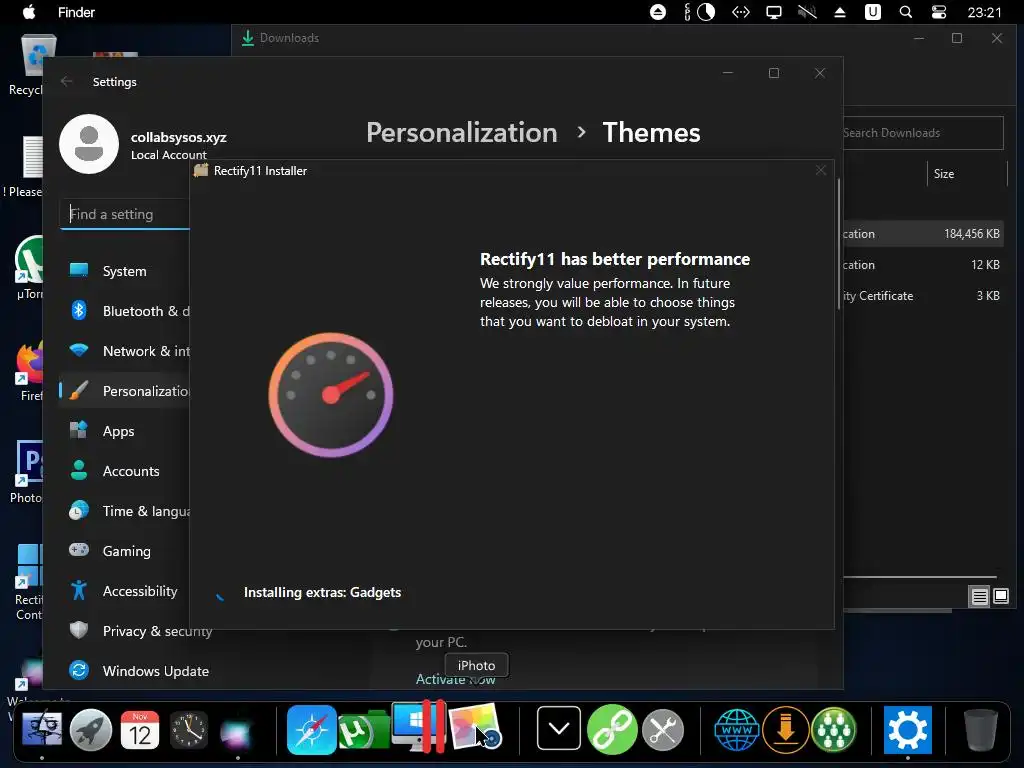
Task: Click the collabsysos.xyz account avatar
Action: (89, 144)
